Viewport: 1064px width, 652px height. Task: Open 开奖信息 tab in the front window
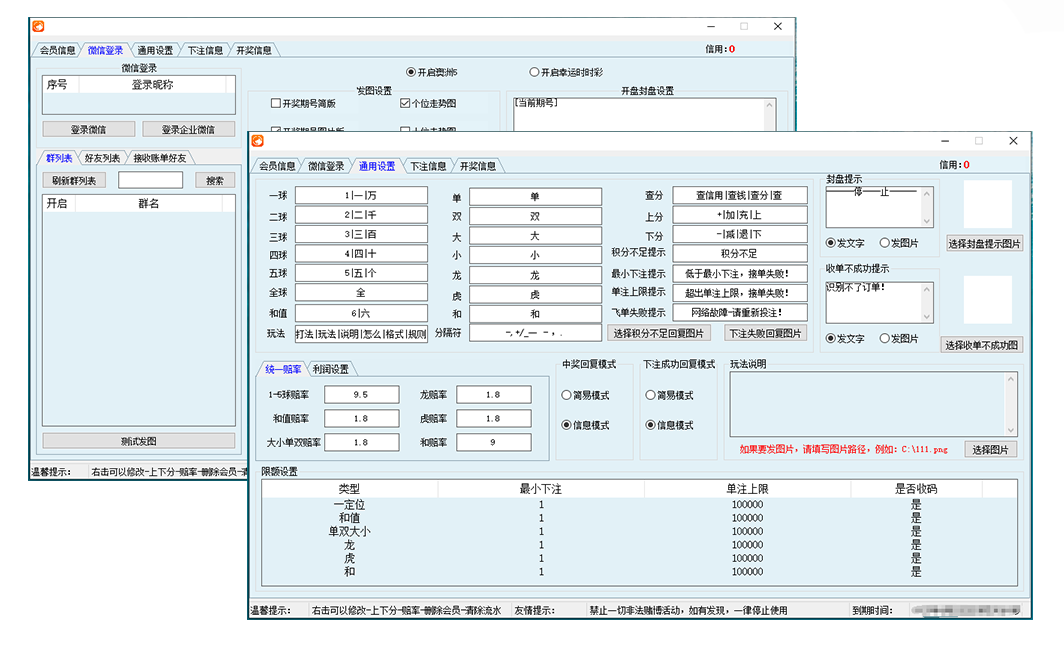(477, 166)
